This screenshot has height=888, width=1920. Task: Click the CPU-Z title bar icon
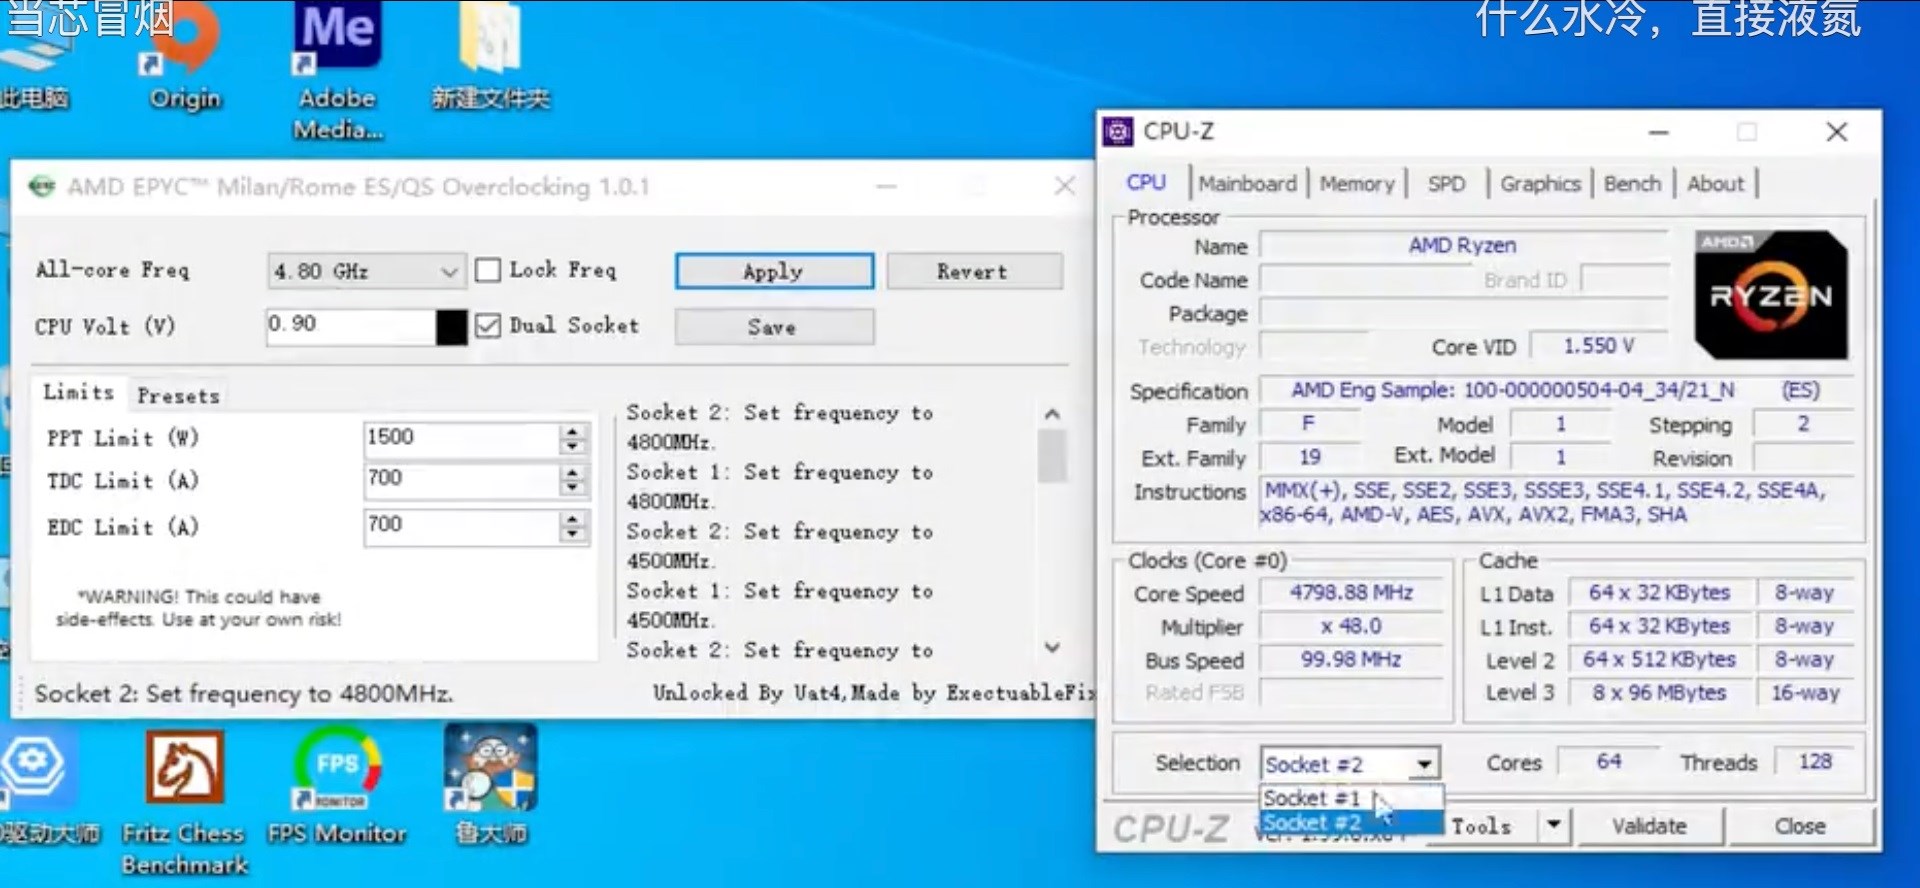click(1118, 131)
